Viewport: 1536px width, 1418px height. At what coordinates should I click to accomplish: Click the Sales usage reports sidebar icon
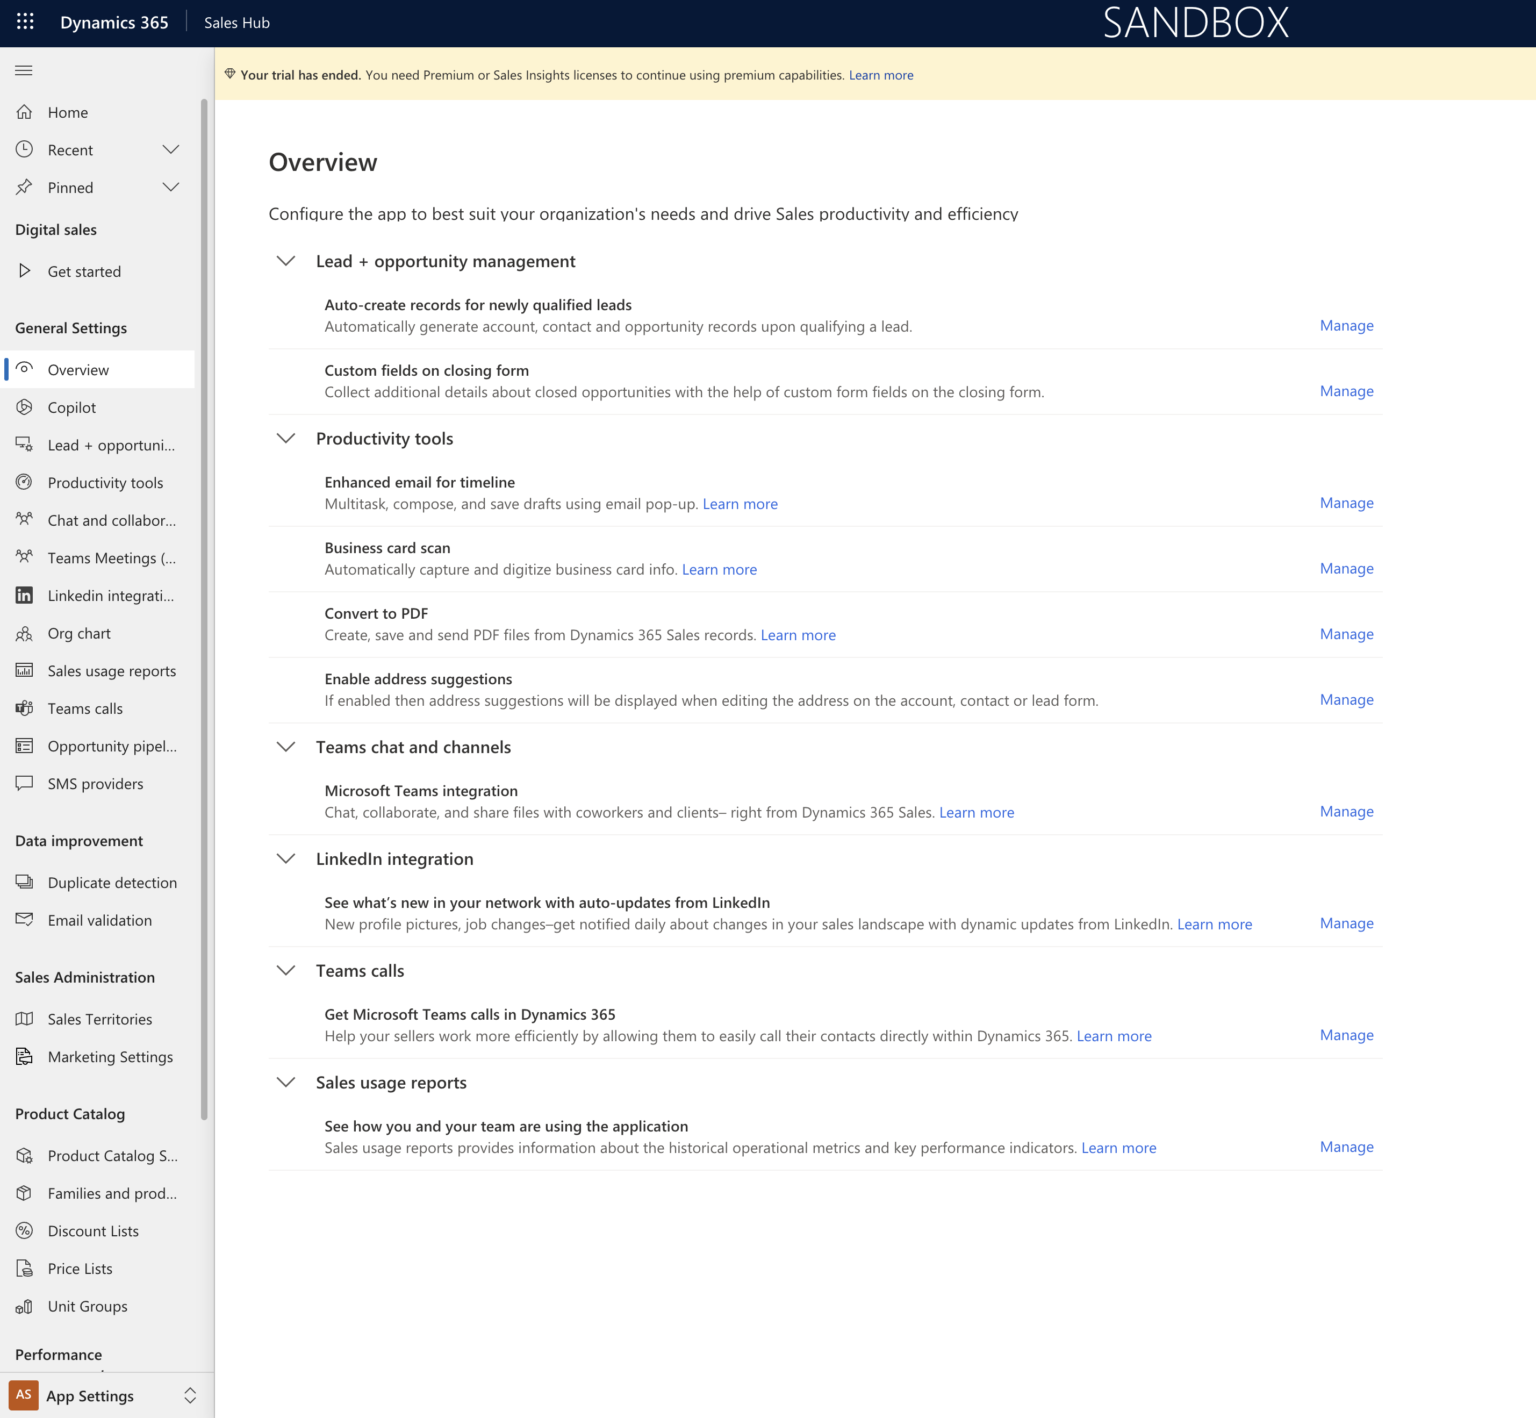coord(24,670)
